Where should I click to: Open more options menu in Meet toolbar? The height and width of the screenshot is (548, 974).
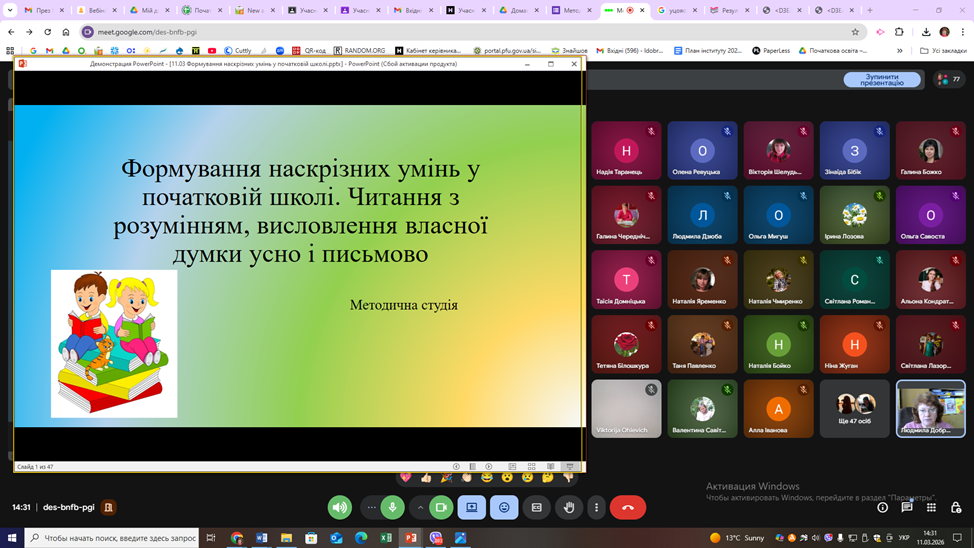pos(597,508)
